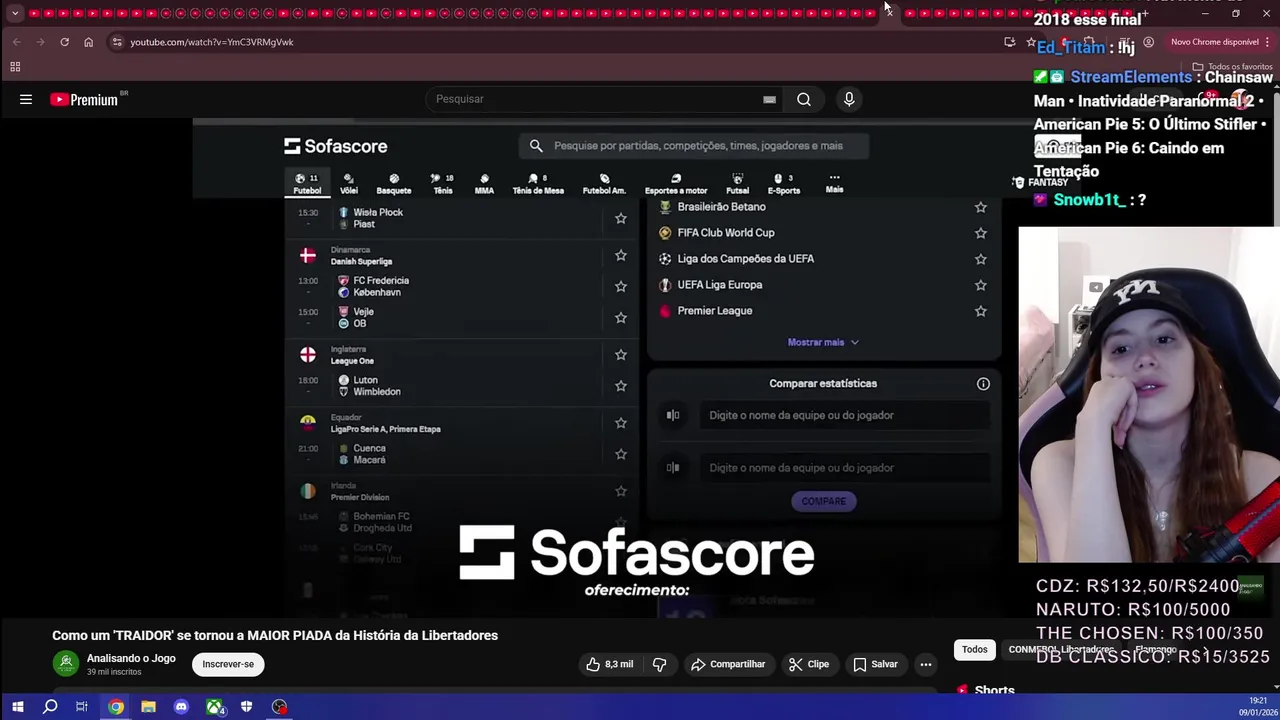The image size is (1280, 720).
Task: Open the MMA sport tab
Action: [x=484, y=183]
